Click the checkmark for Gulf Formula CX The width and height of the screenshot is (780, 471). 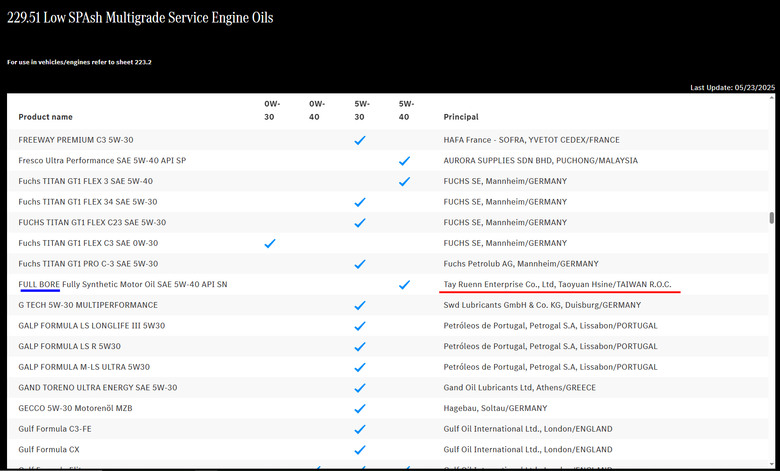tap(360, 450)
